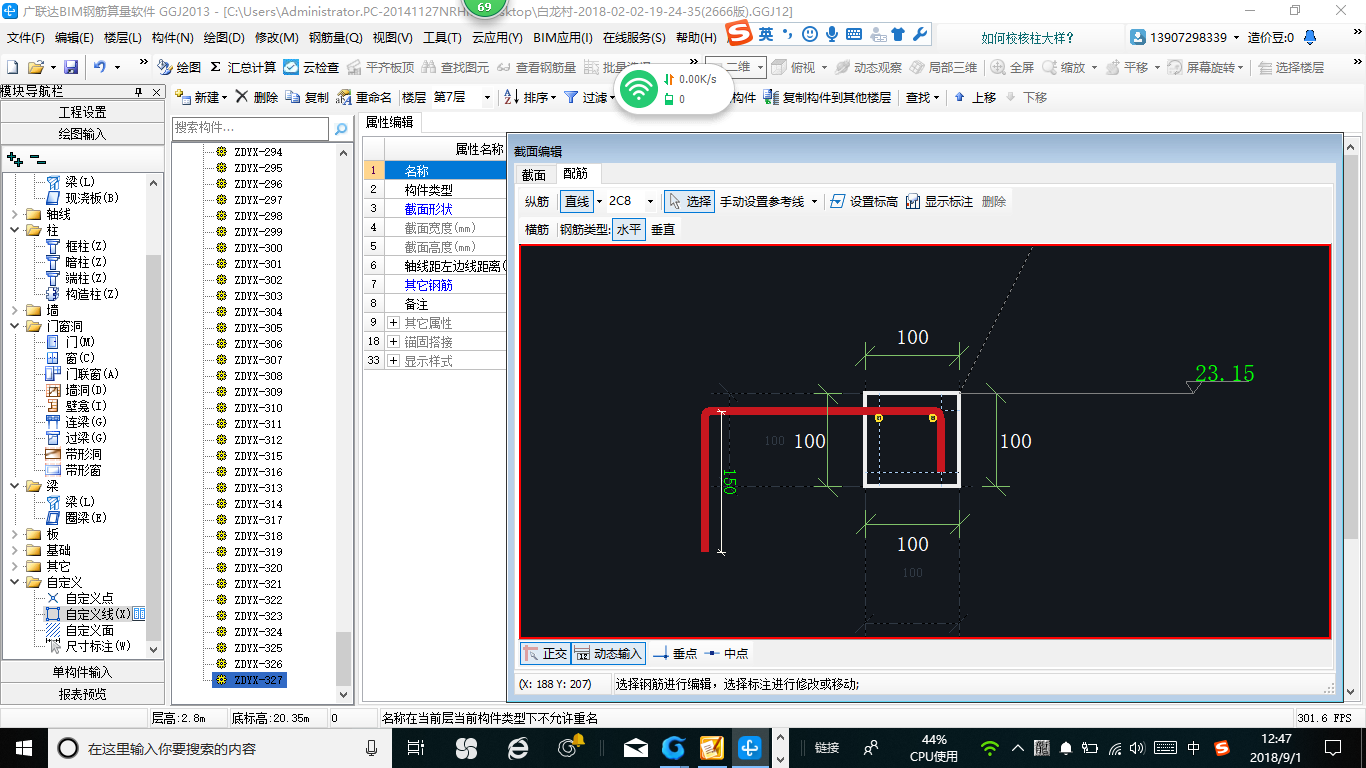Open the 楼层 第7层 floor dropdown

point(487,97)
